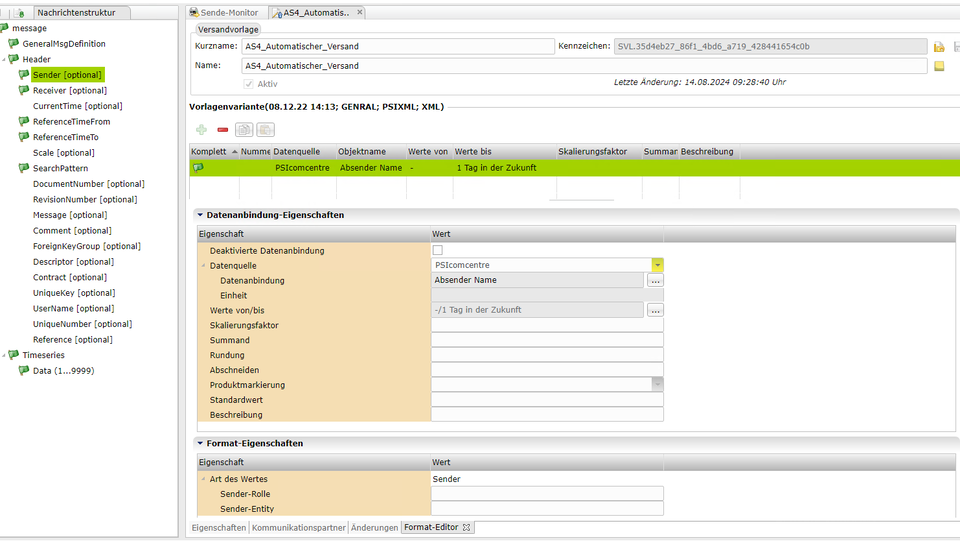This screenshot has height=541, width=960.
Task: Select SearchPattern in the message tree
Action: click(x=60, y=169)
